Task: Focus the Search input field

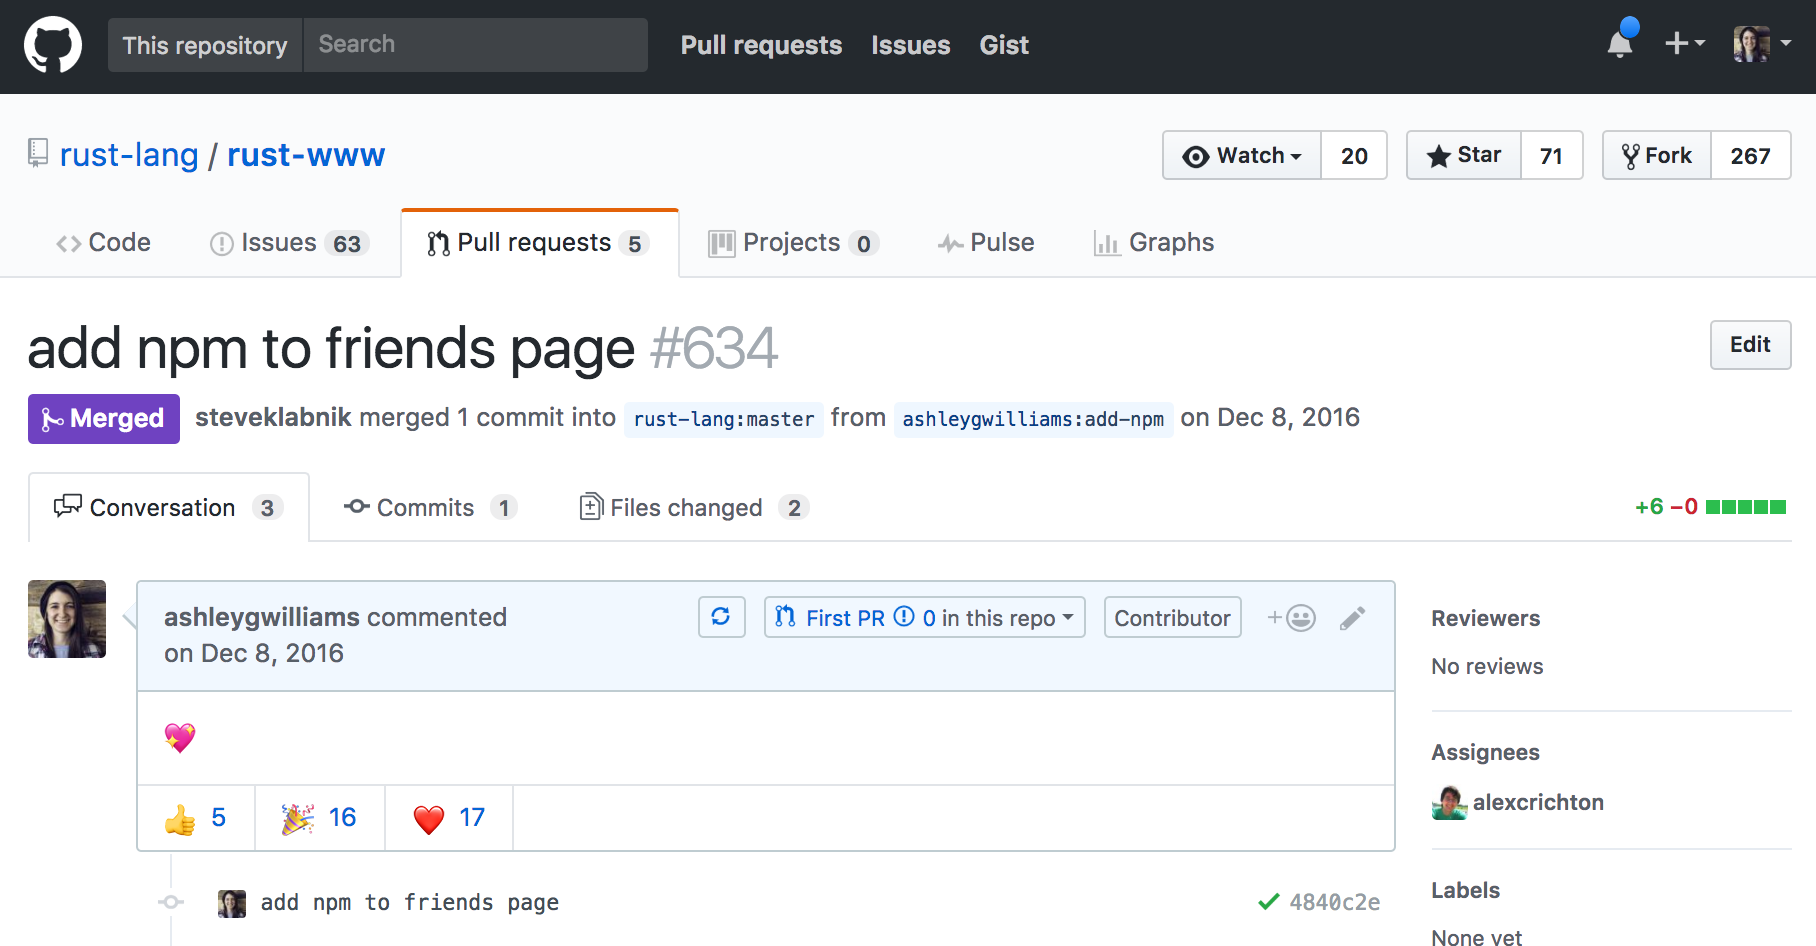Action: [x=476, y=45]
